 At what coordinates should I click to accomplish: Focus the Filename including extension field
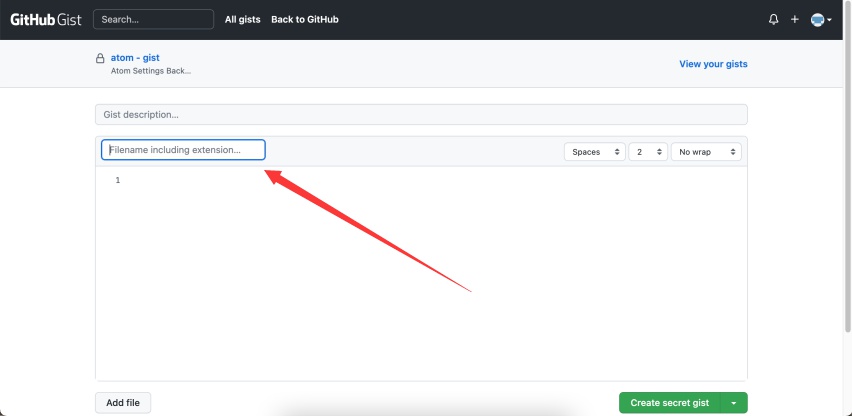tap(183, 150)
